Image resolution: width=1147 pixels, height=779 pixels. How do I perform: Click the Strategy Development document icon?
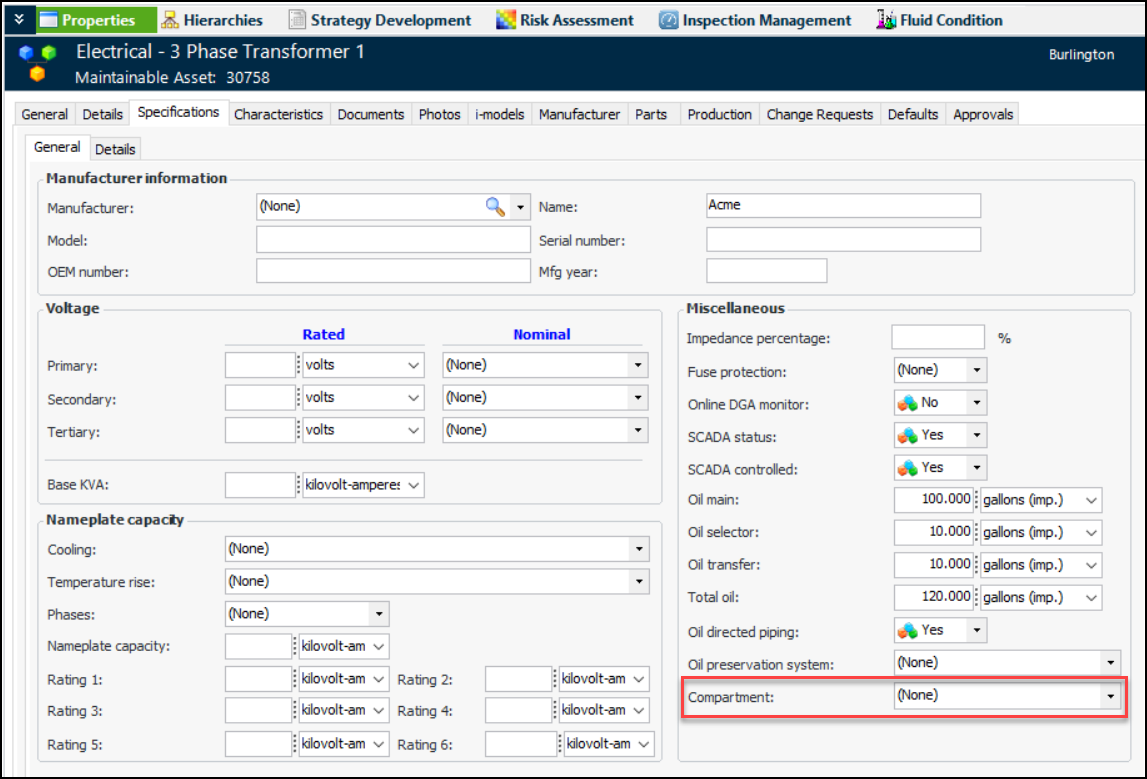click(x=297, y=20)
